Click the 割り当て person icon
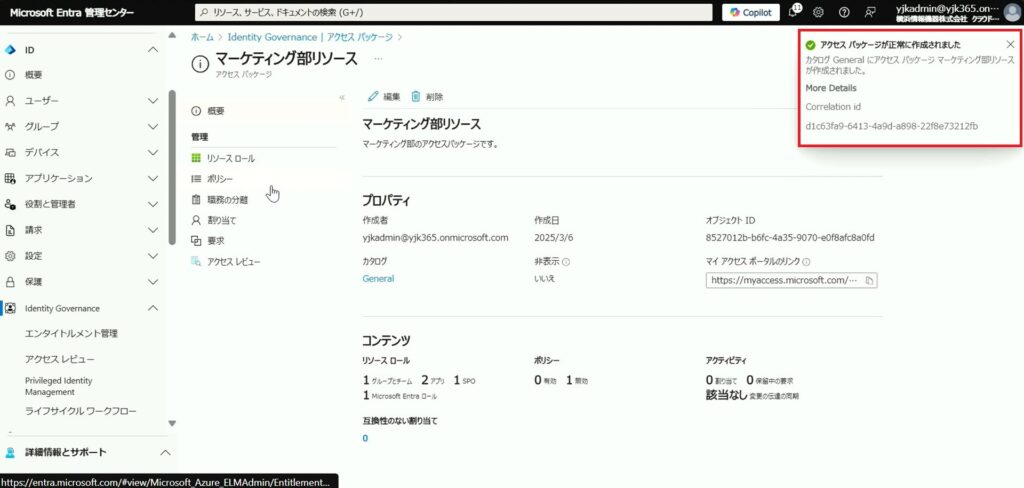This screenshot has width=1024, height=488. coord(196,221)
